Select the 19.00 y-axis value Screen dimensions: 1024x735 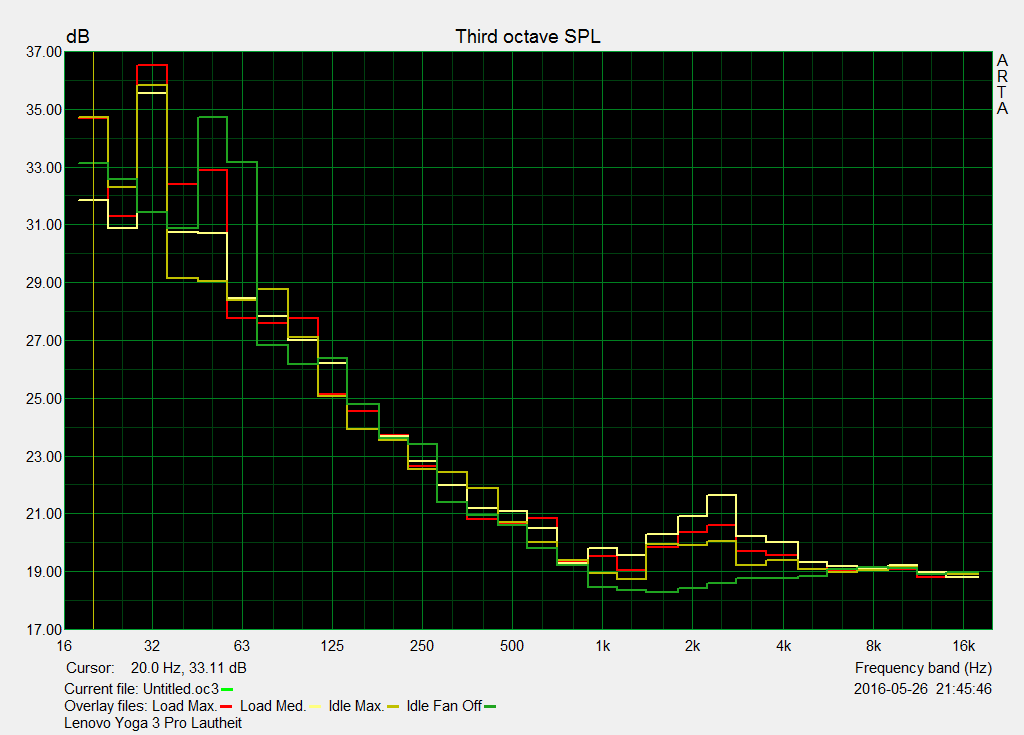(x=44, y=572)
